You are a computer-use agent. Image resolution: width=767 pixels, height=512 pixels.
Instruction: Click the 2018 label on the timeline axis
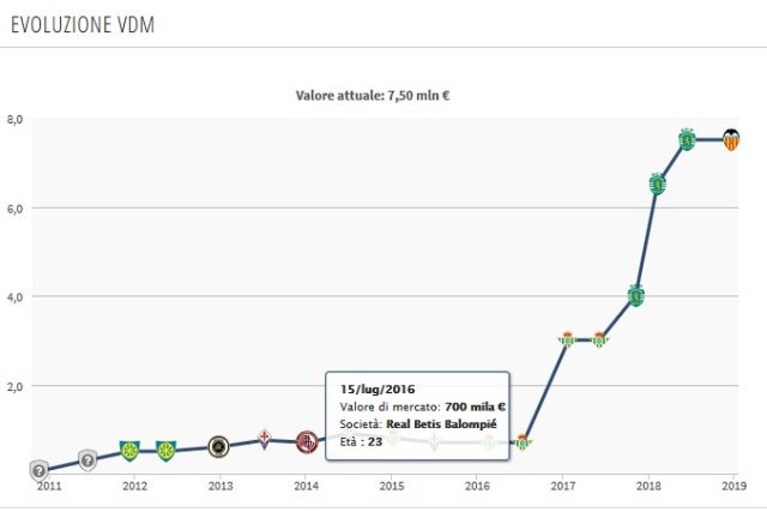pyautogui.click(x=649, y=486)
